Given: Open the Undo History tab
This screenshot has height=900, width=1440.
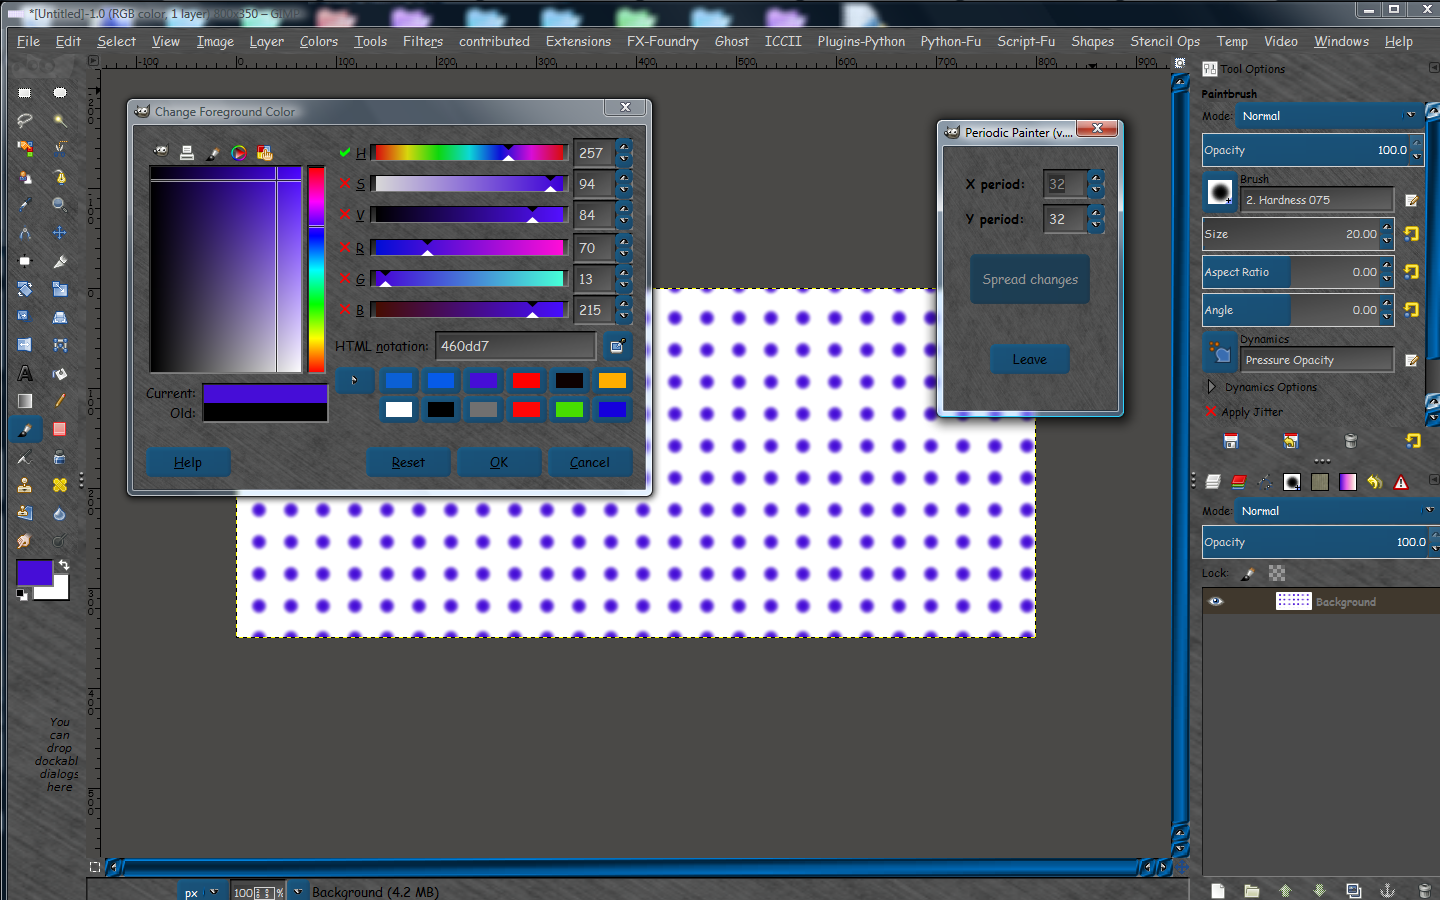Looking at the screenshot, I should click(x=1375, y=482).
